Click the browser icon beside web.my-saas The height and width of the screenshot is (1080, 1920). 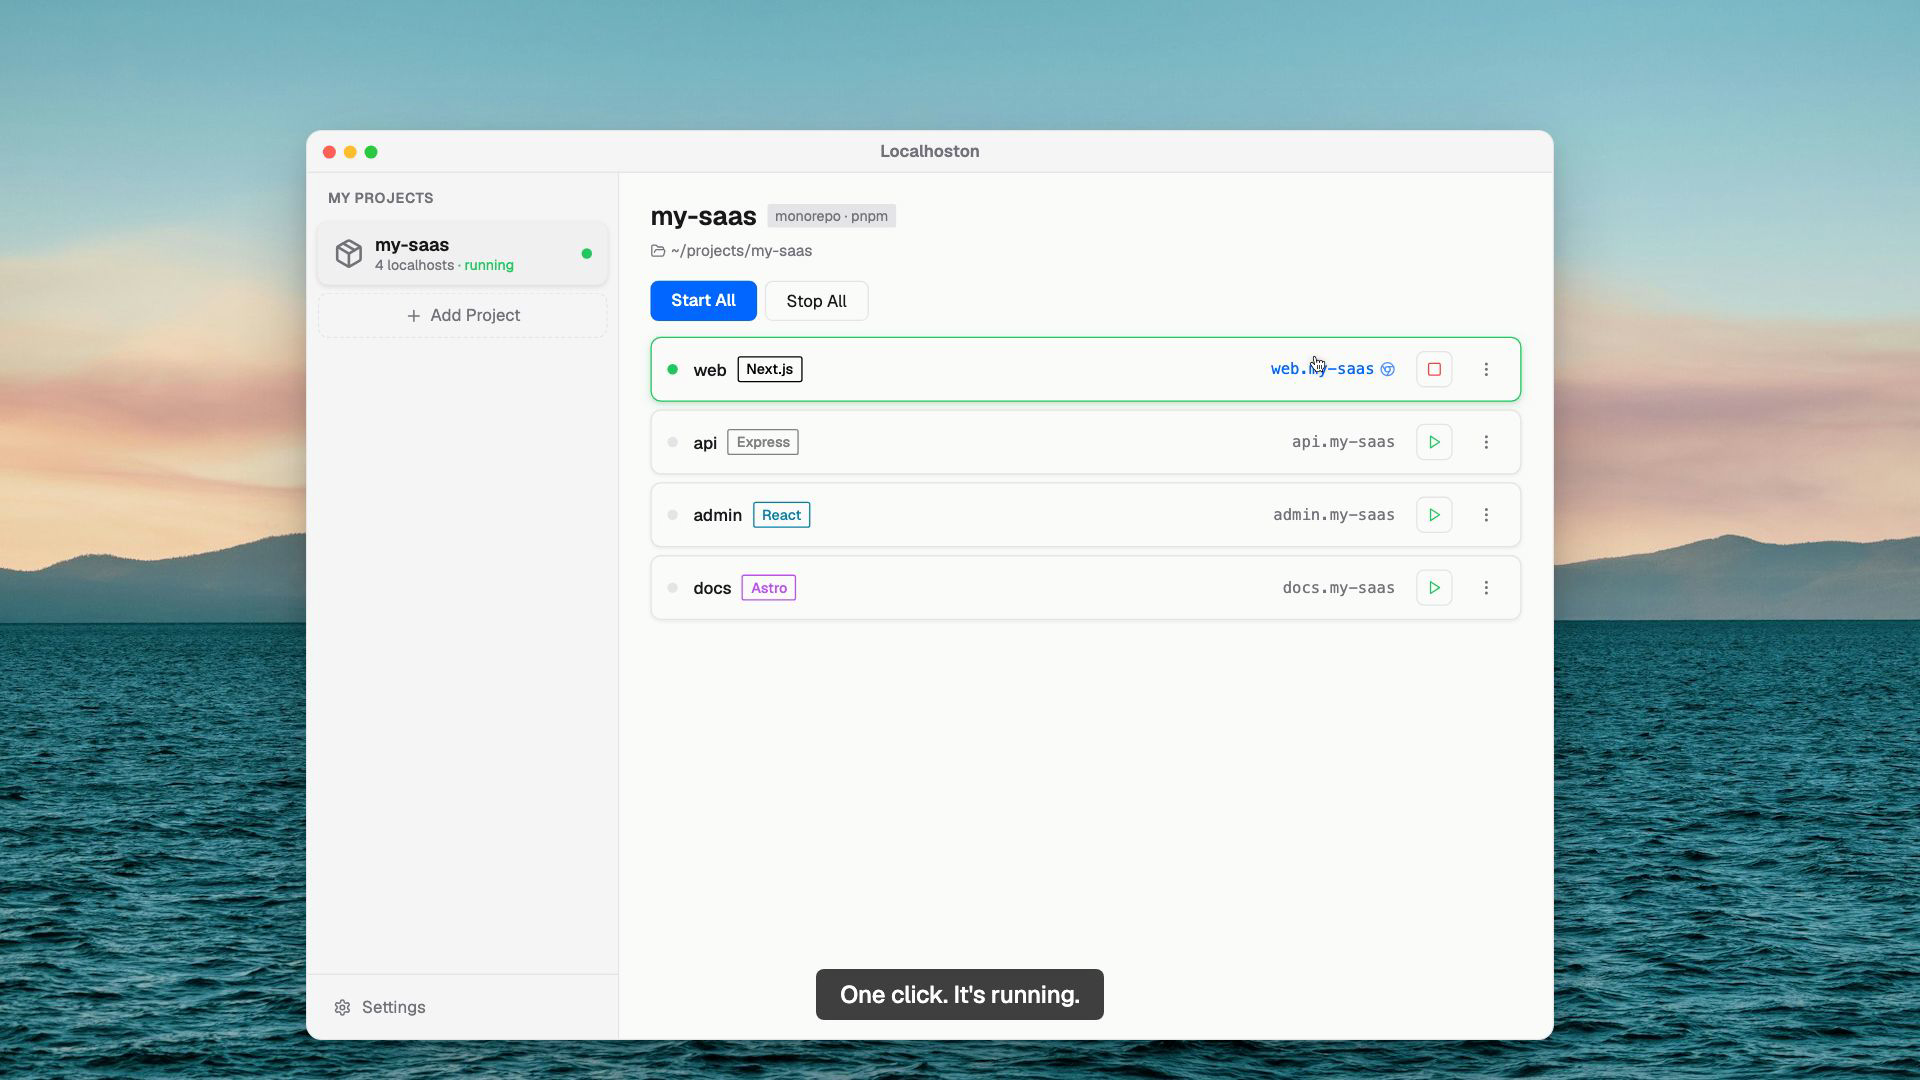coord(1388,369)
